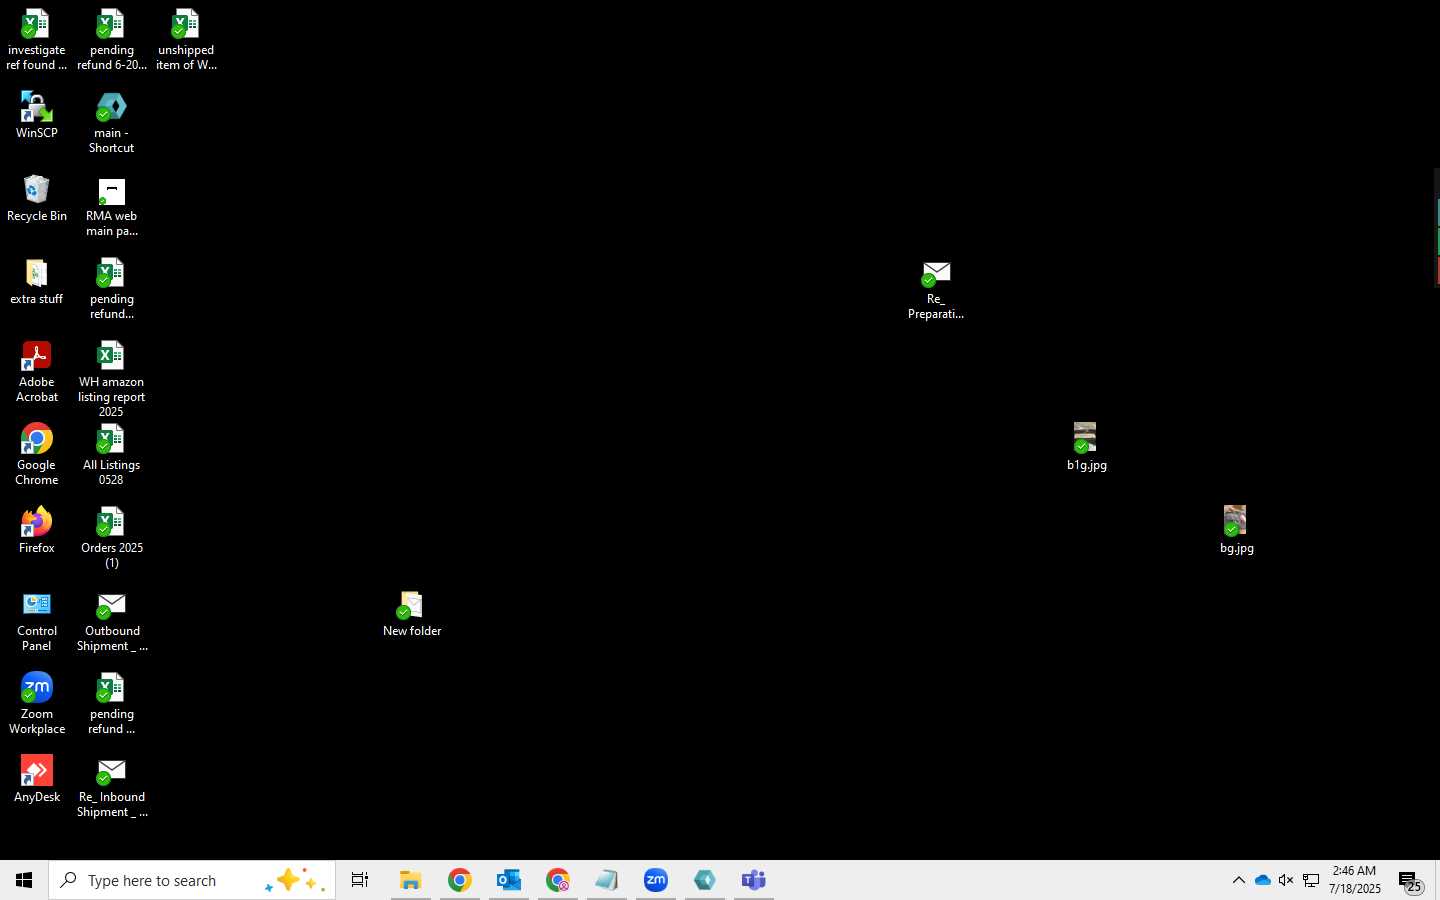The height and width of the screenshot is (900, 1440).
Task: Select the Zoom Workplace desktop shortcut
Action: (37, 704)
